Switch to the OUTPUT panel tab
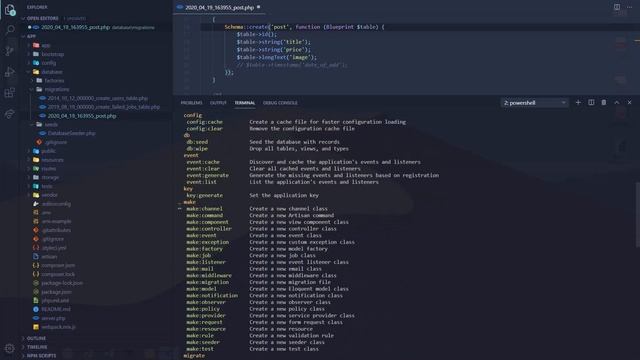This screenshot has width=640, height=360. pos(218,103)
